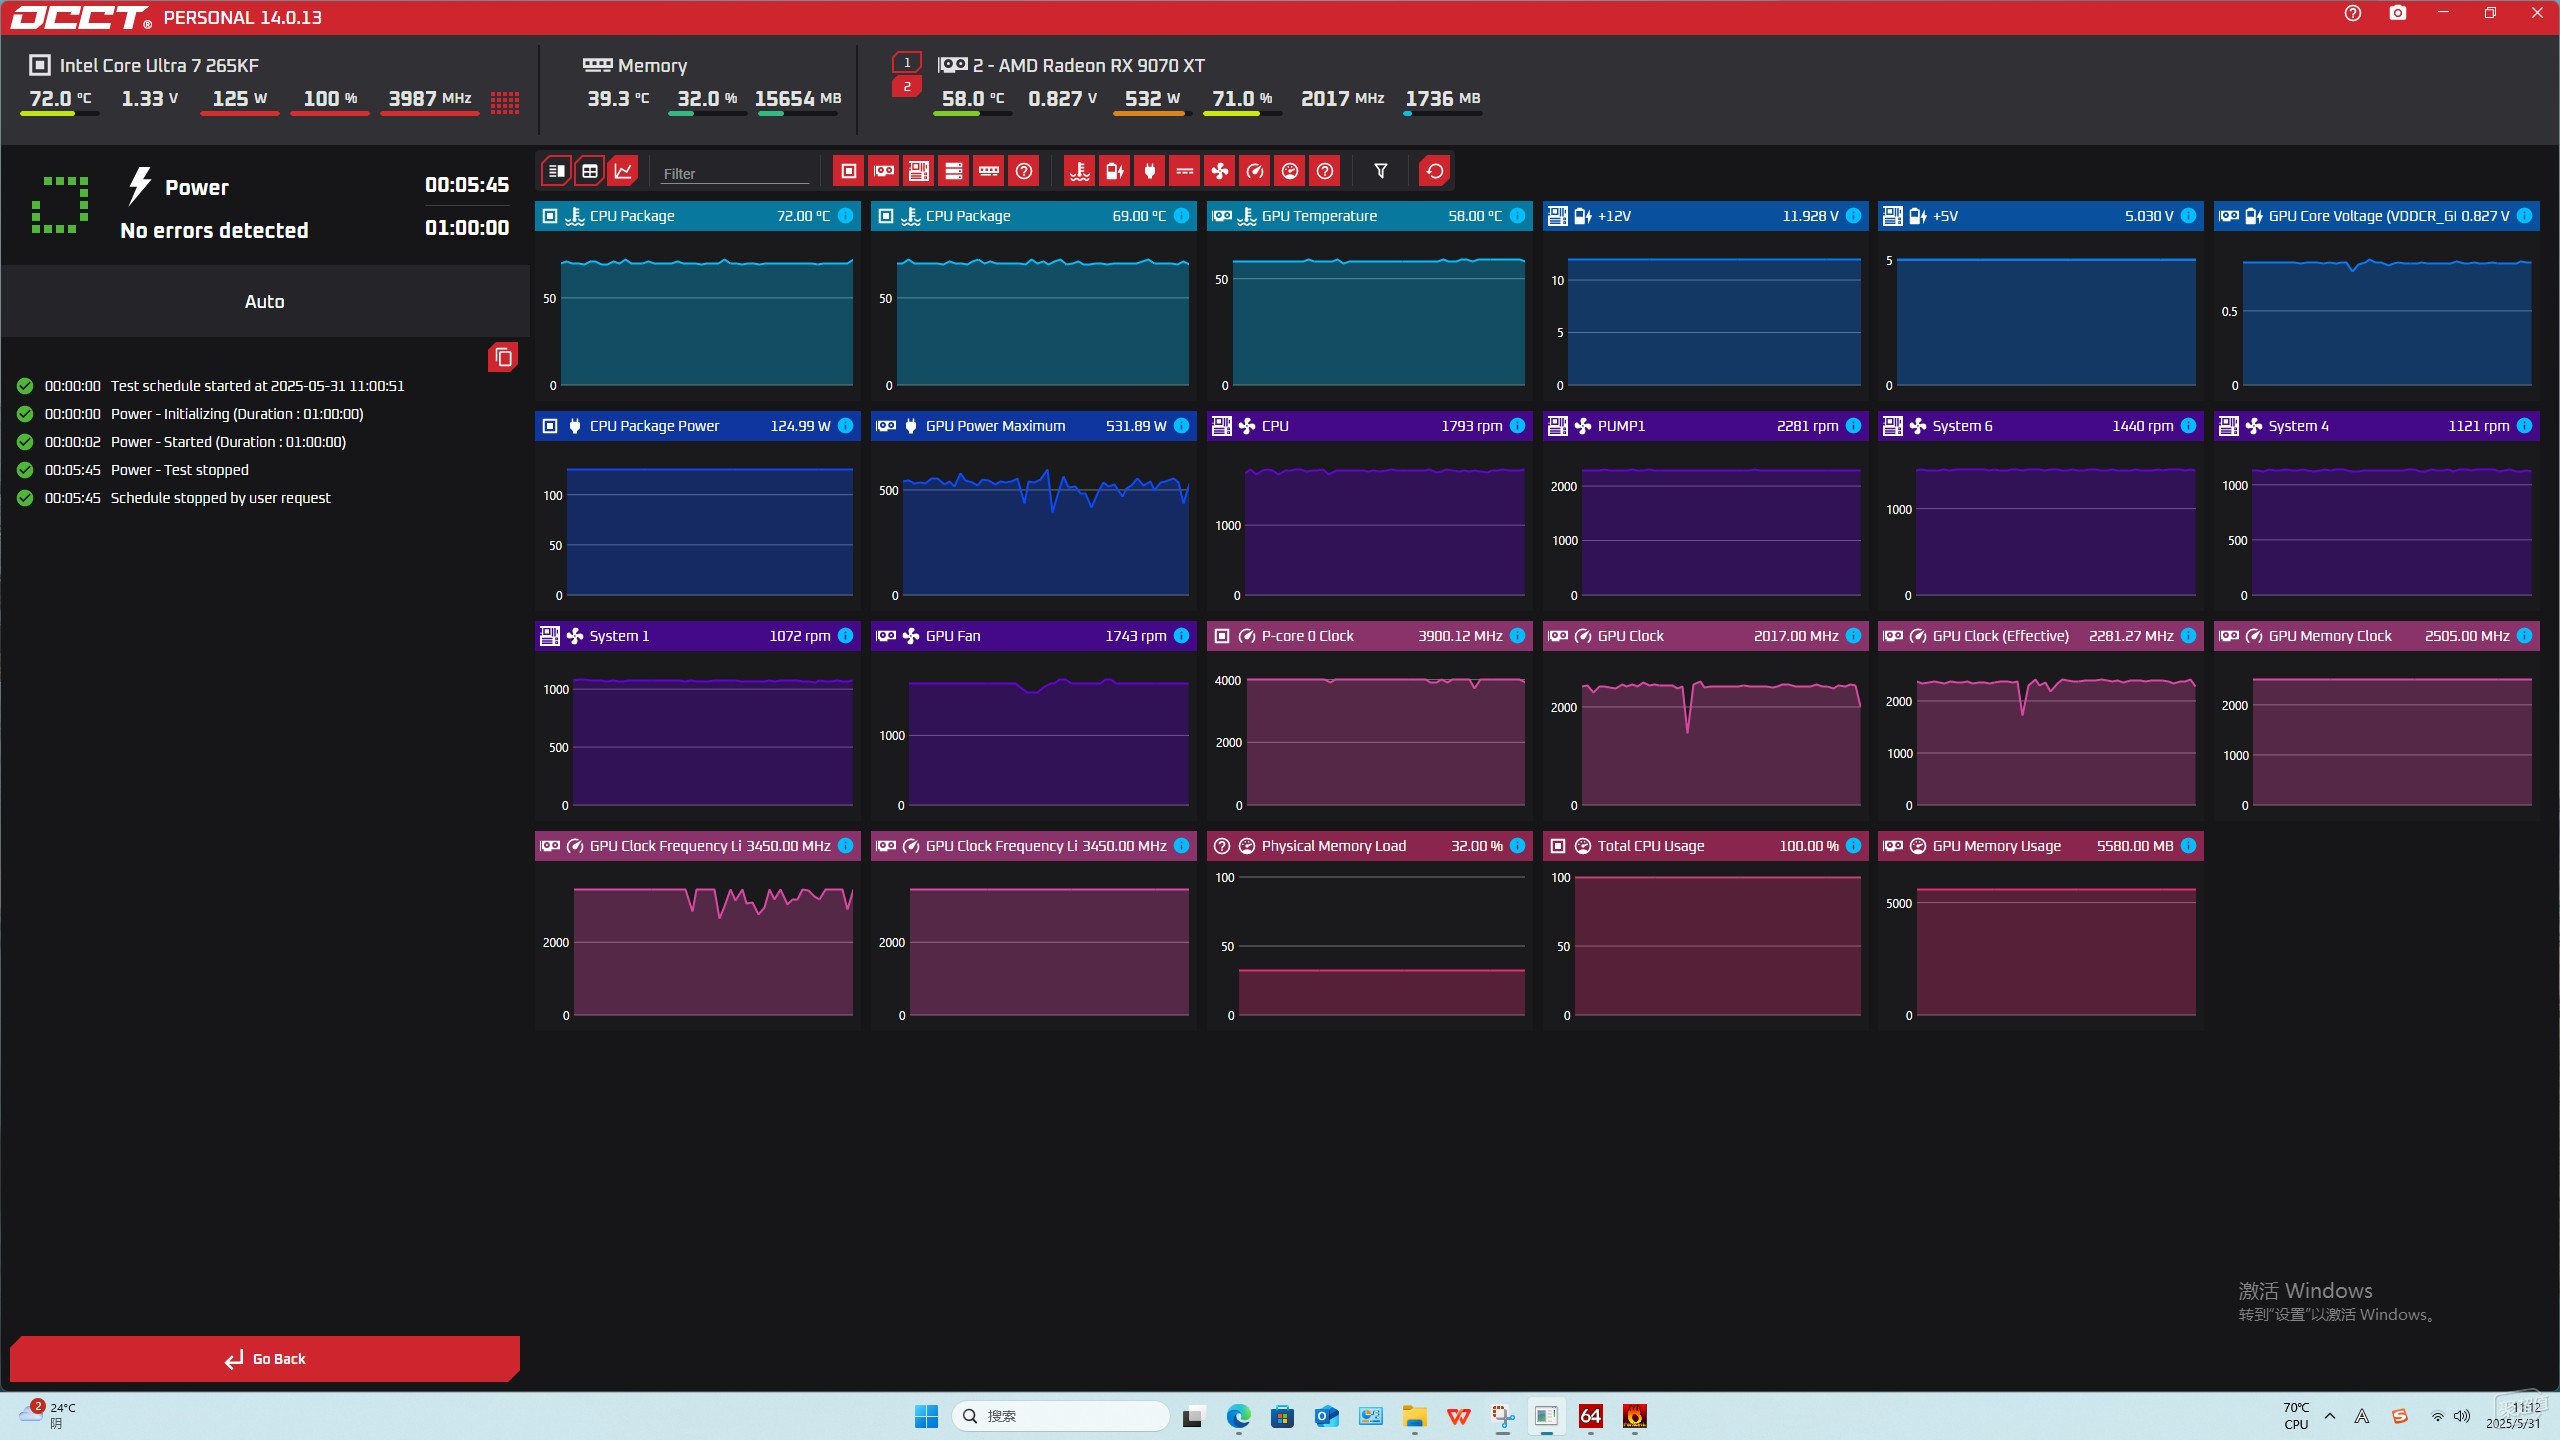Toggle the clock frequency sensor filter
Image resolution: width=2560 pixels, height=1440 pixels.
[1255, 171]
